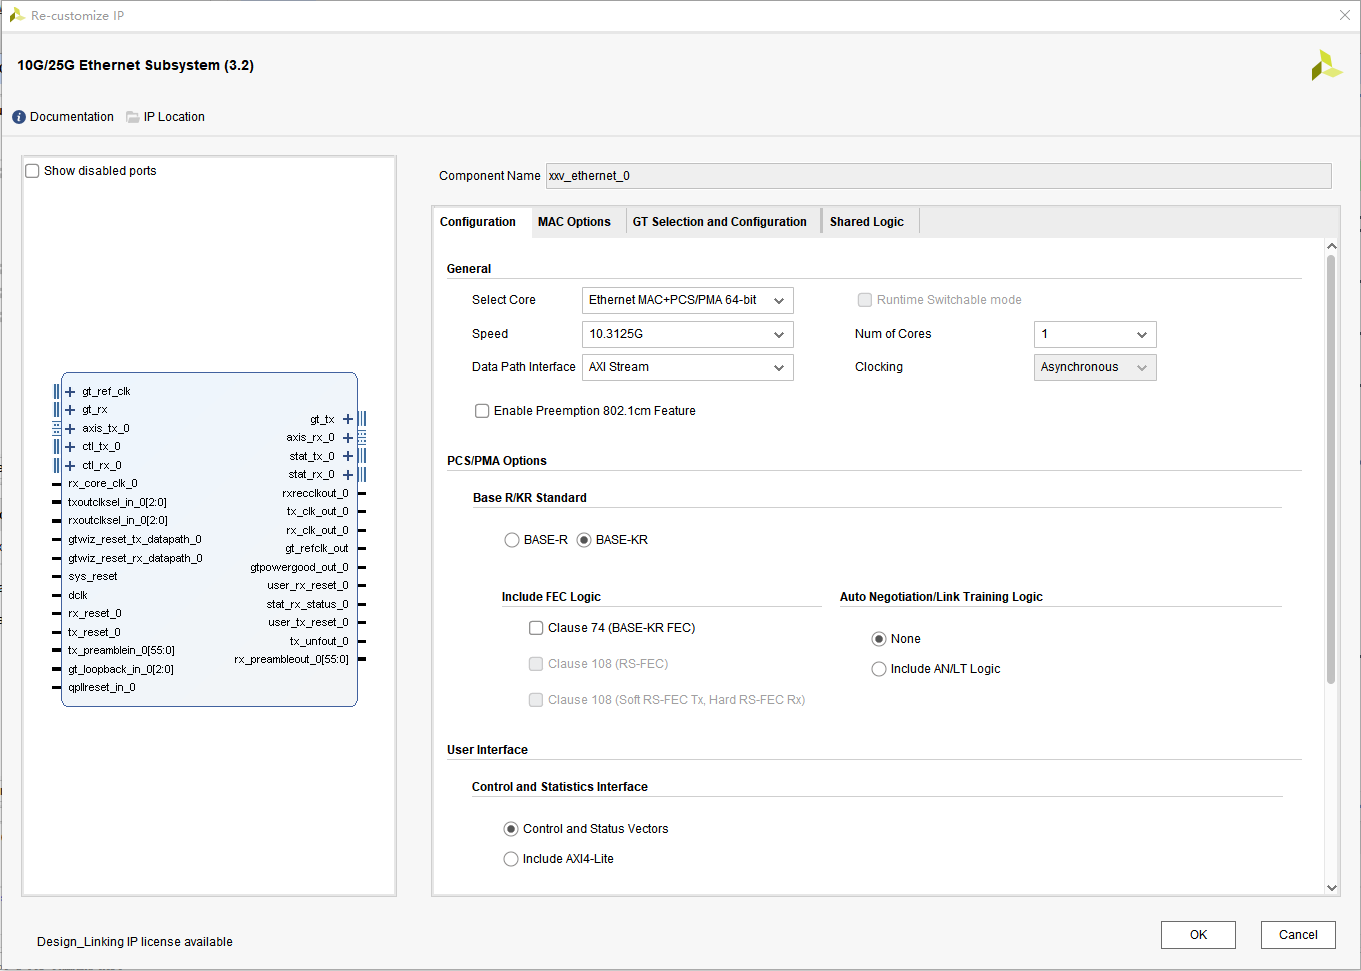Screen dimensions: 1361x971
Task: Click the Cancel button
Action: 1298,935
